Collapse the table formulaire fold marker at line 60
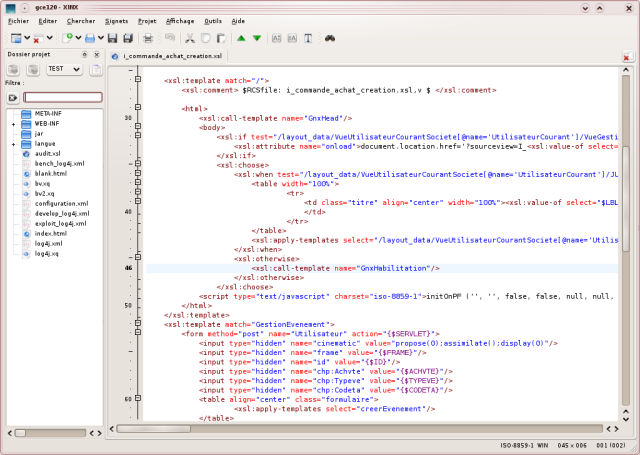The width and height of the screenshot is (640, 455). pos(138,398)
